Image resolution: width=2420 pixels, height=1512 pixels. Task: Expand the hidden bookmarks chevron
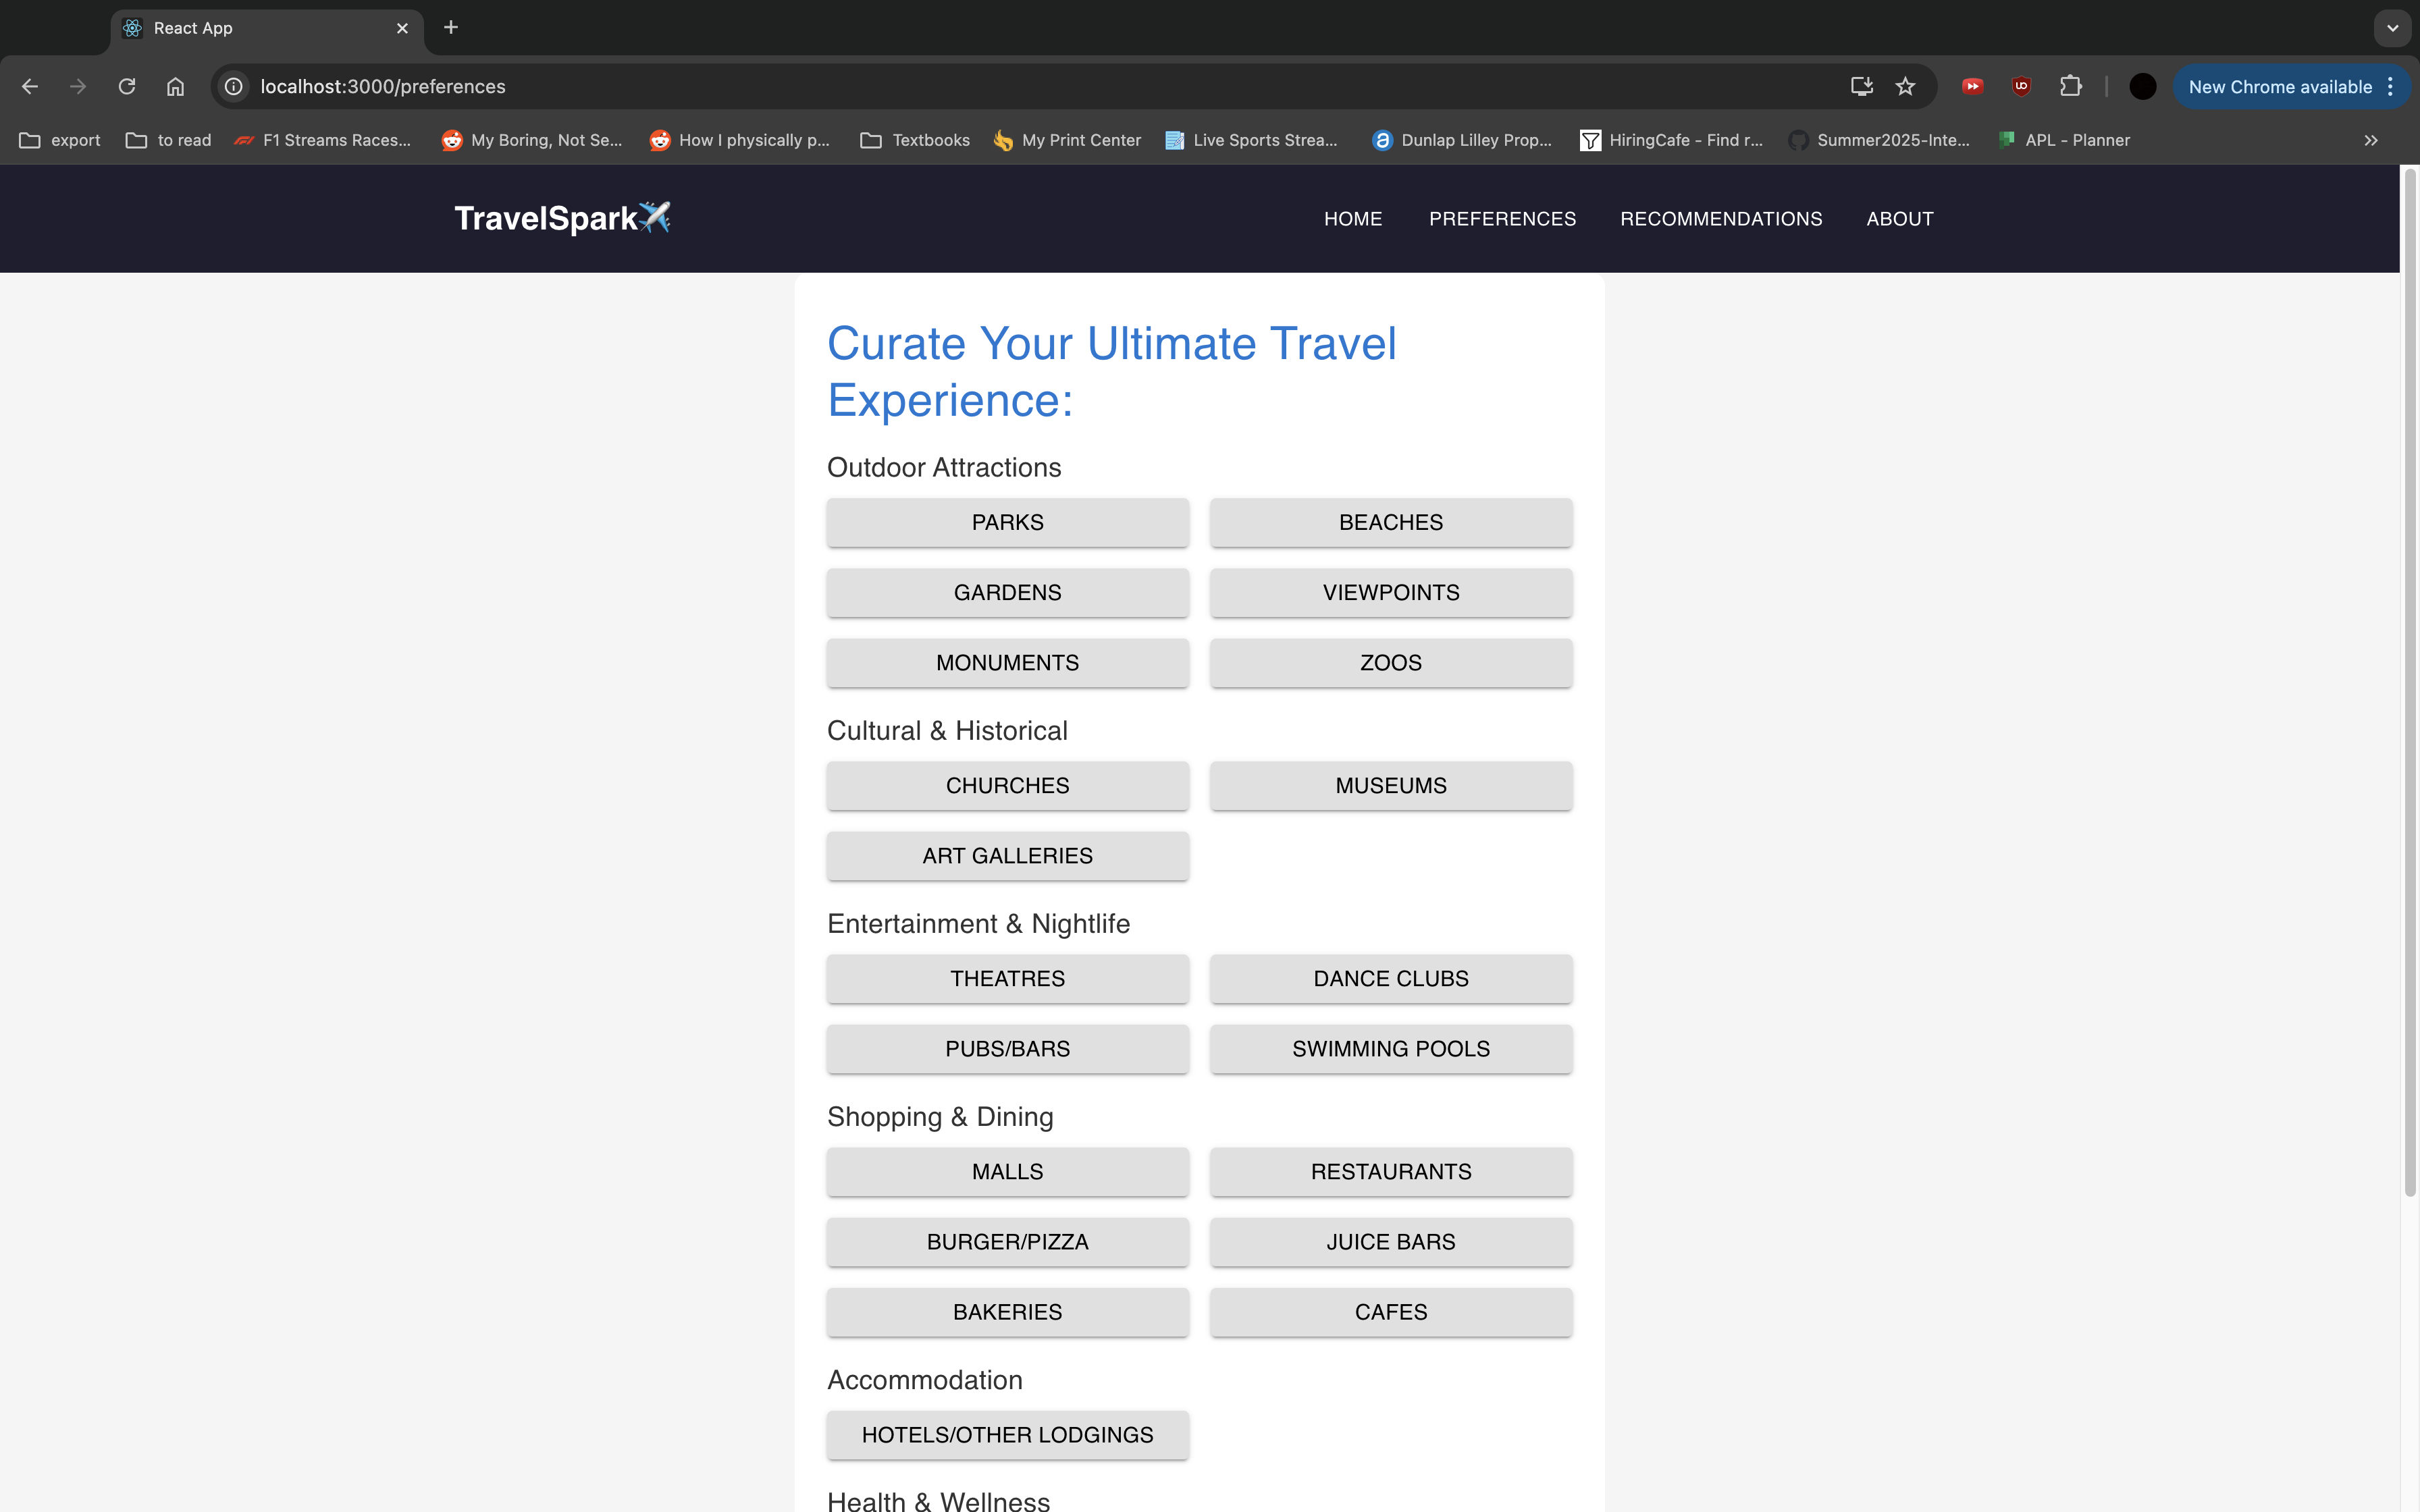point(2370,140)
